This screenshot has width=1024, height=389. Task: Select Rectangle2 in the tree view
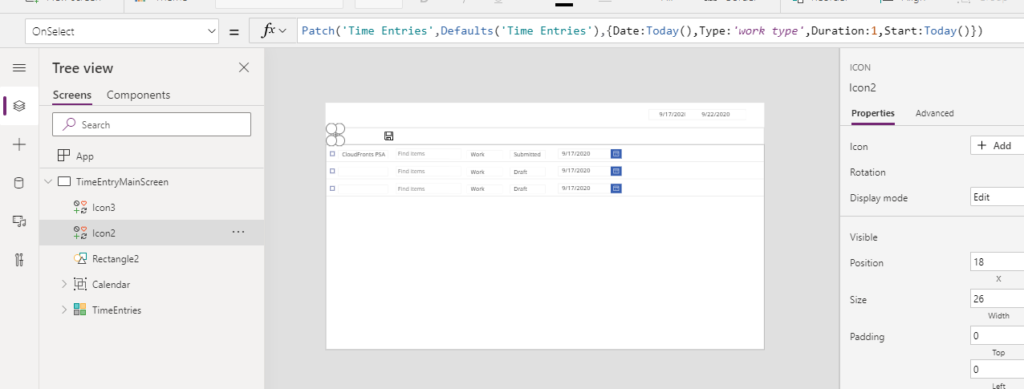point(115,259)
